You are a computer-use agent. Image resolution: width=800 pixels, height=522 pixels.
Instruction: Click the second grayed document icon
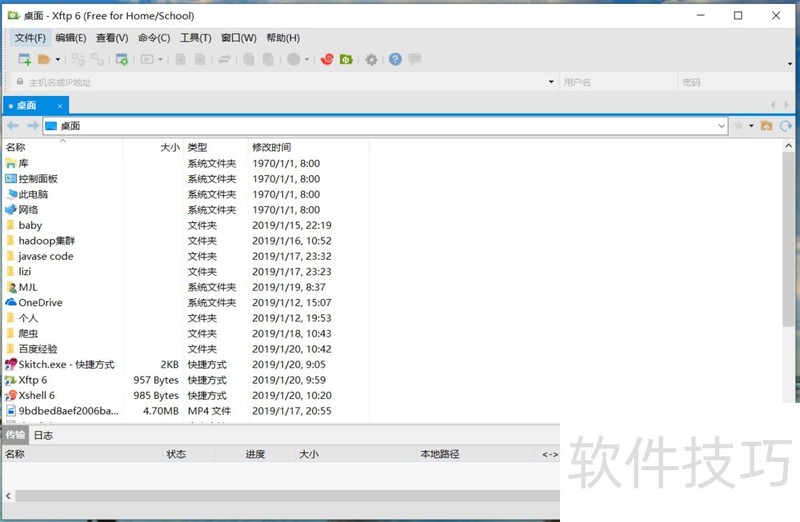coord(200,59)
